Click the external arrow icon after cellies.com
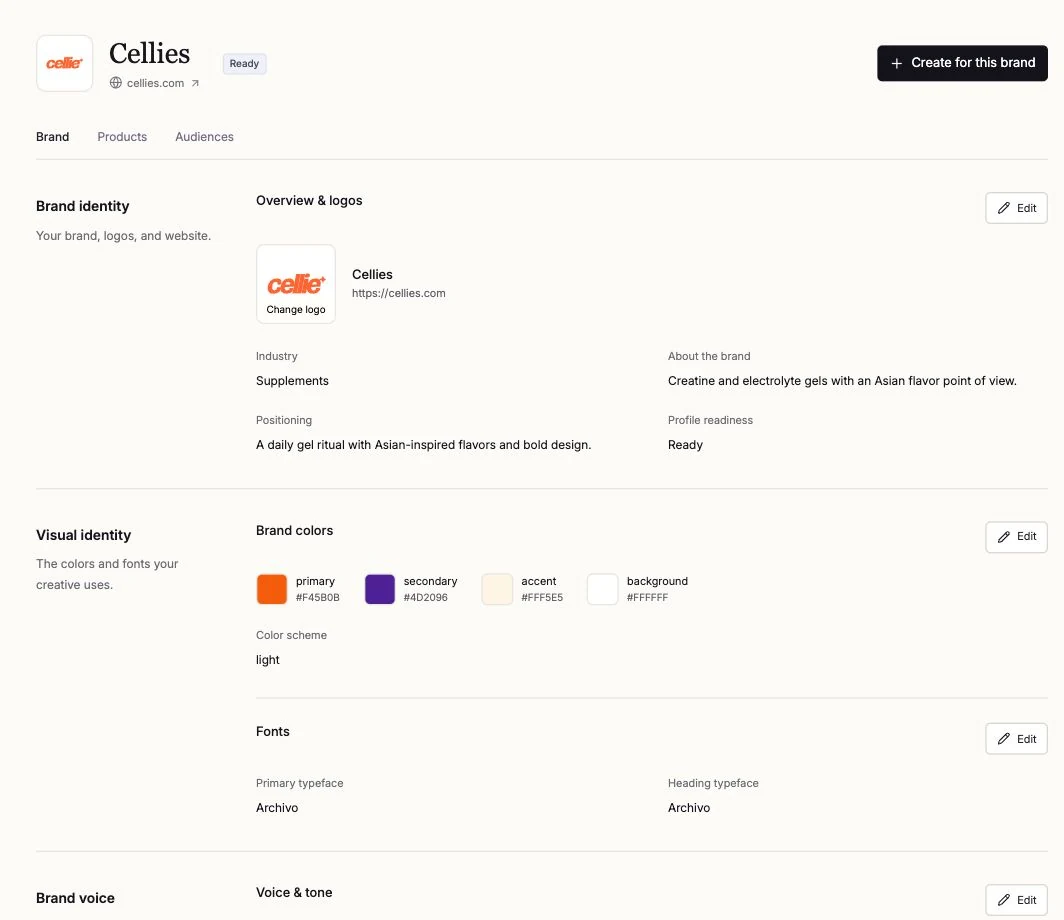 coord(195,83)
